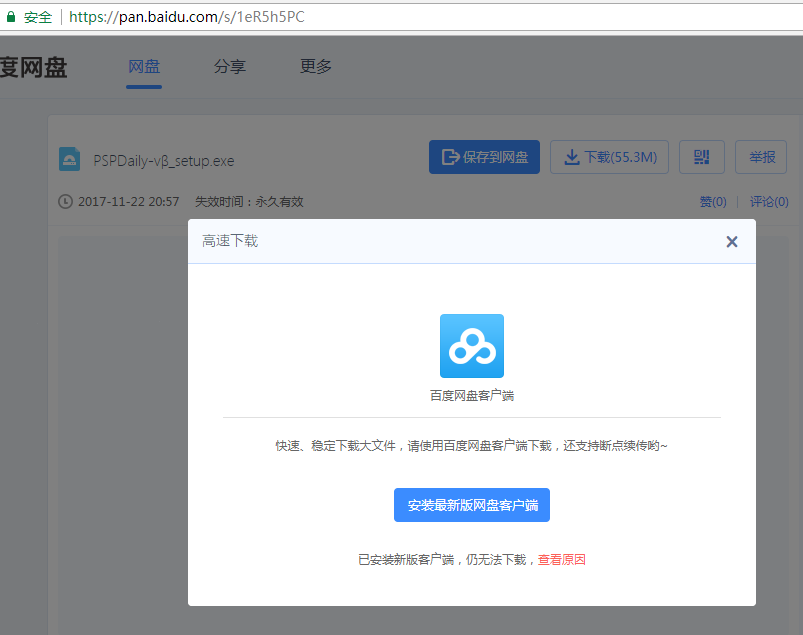Screen dimensions: 803x635
Task: Click the 赞(0) like link
Action: 713,202
